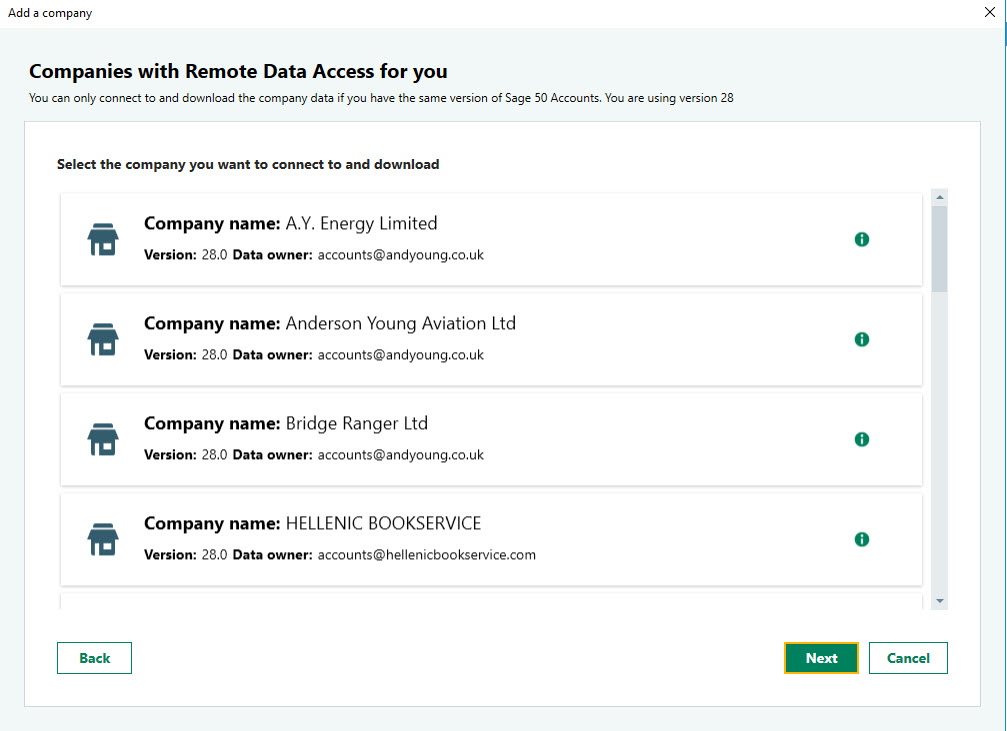The image size is (1007, 731).
Task: Select the A.Y. Energy Limited company name
Action: pos(361,223)
